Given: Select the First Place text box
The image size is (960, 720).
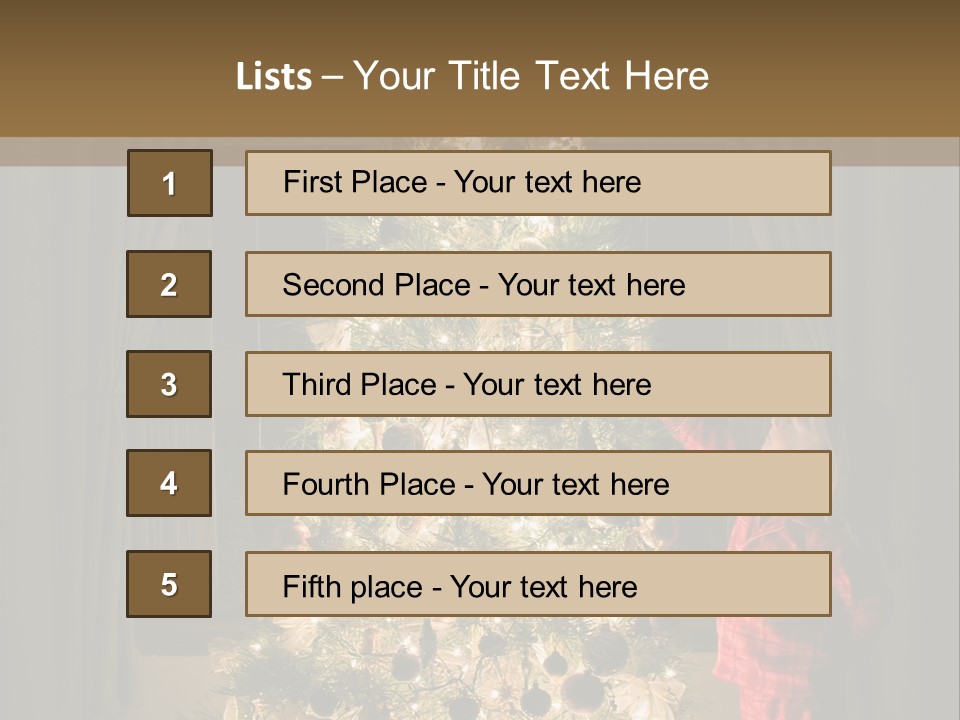Looking at the screenshot, I should (x=538, y=183).
